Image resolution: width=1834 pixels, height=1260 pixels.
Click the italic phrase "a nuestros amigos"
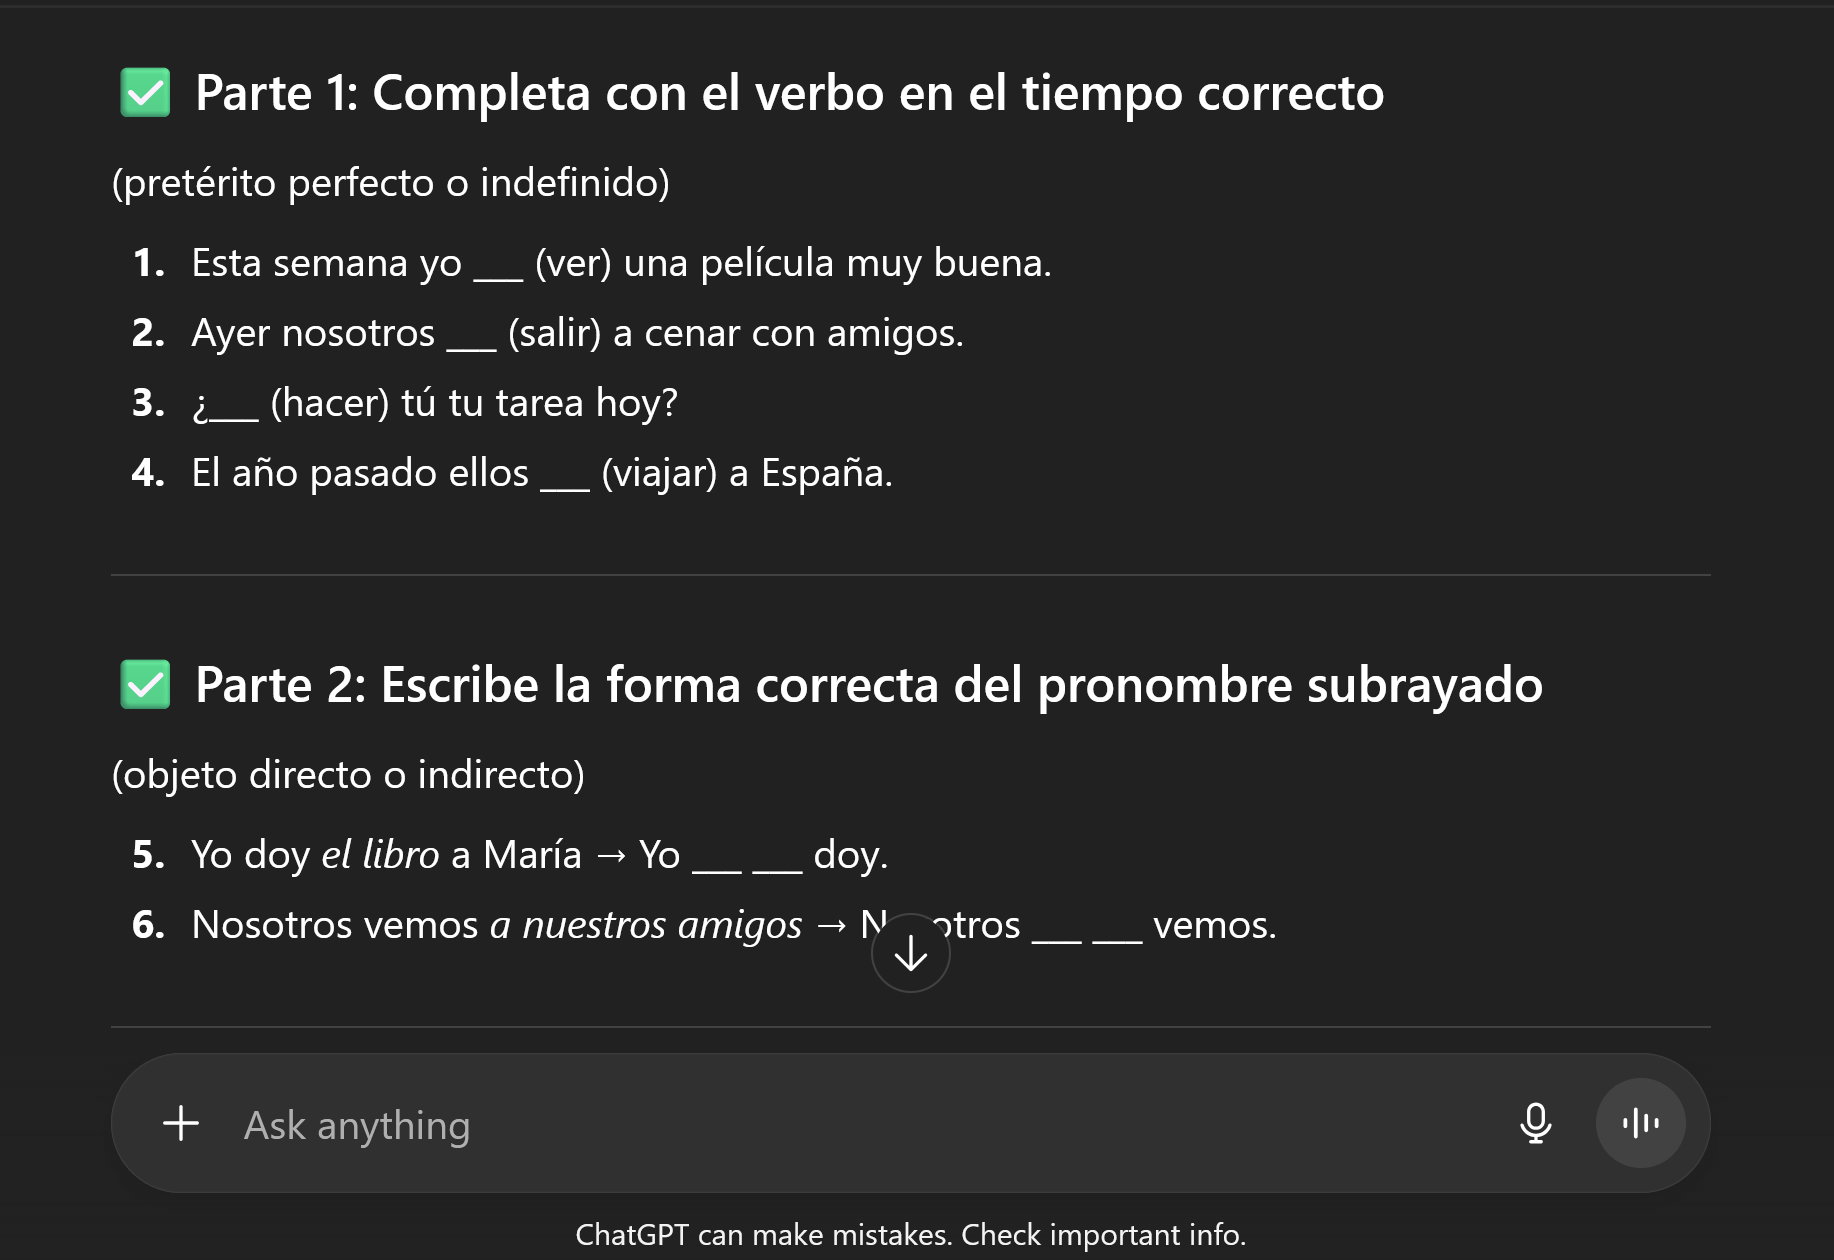645,925
